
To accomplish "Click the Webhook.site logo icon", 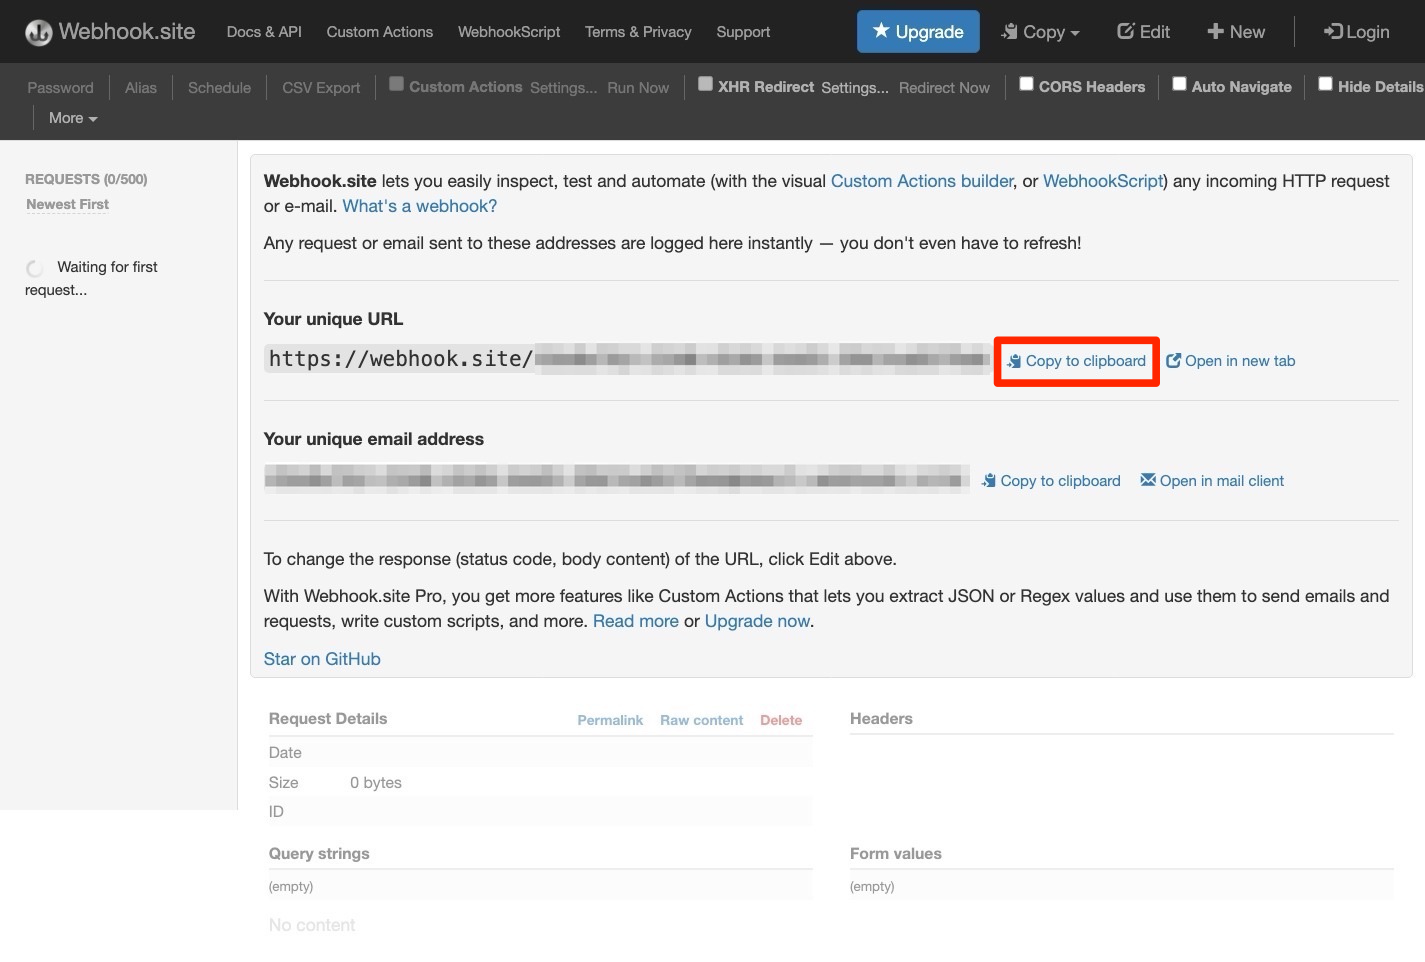I will click(x=39, y=32).
